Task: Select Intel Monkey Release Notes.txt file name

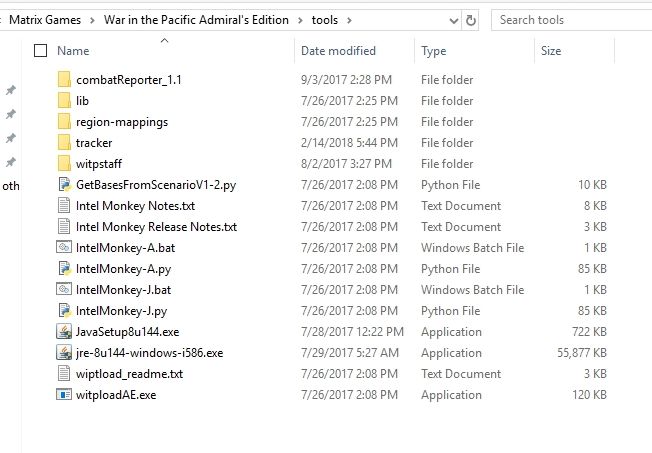Action: pos(156,227)
